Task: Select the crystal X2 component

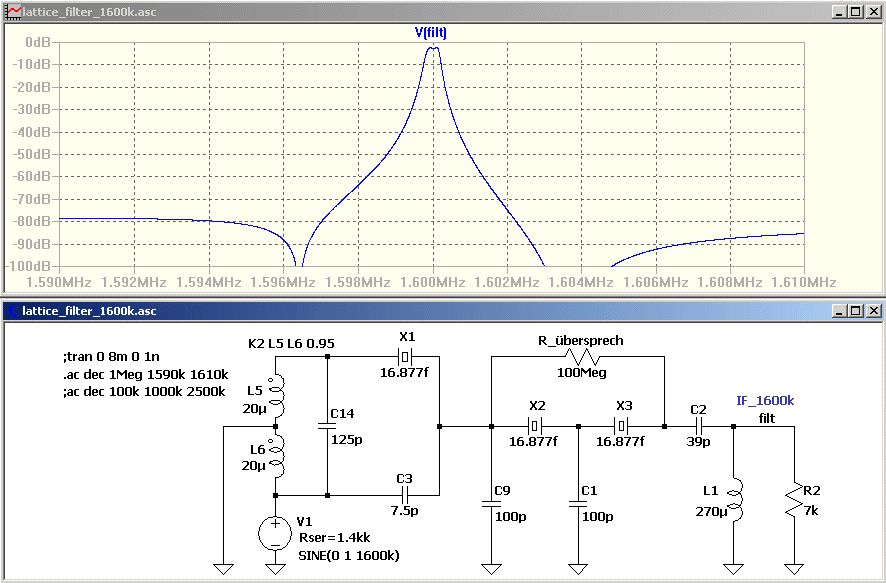Action: [x=535, y=425]
